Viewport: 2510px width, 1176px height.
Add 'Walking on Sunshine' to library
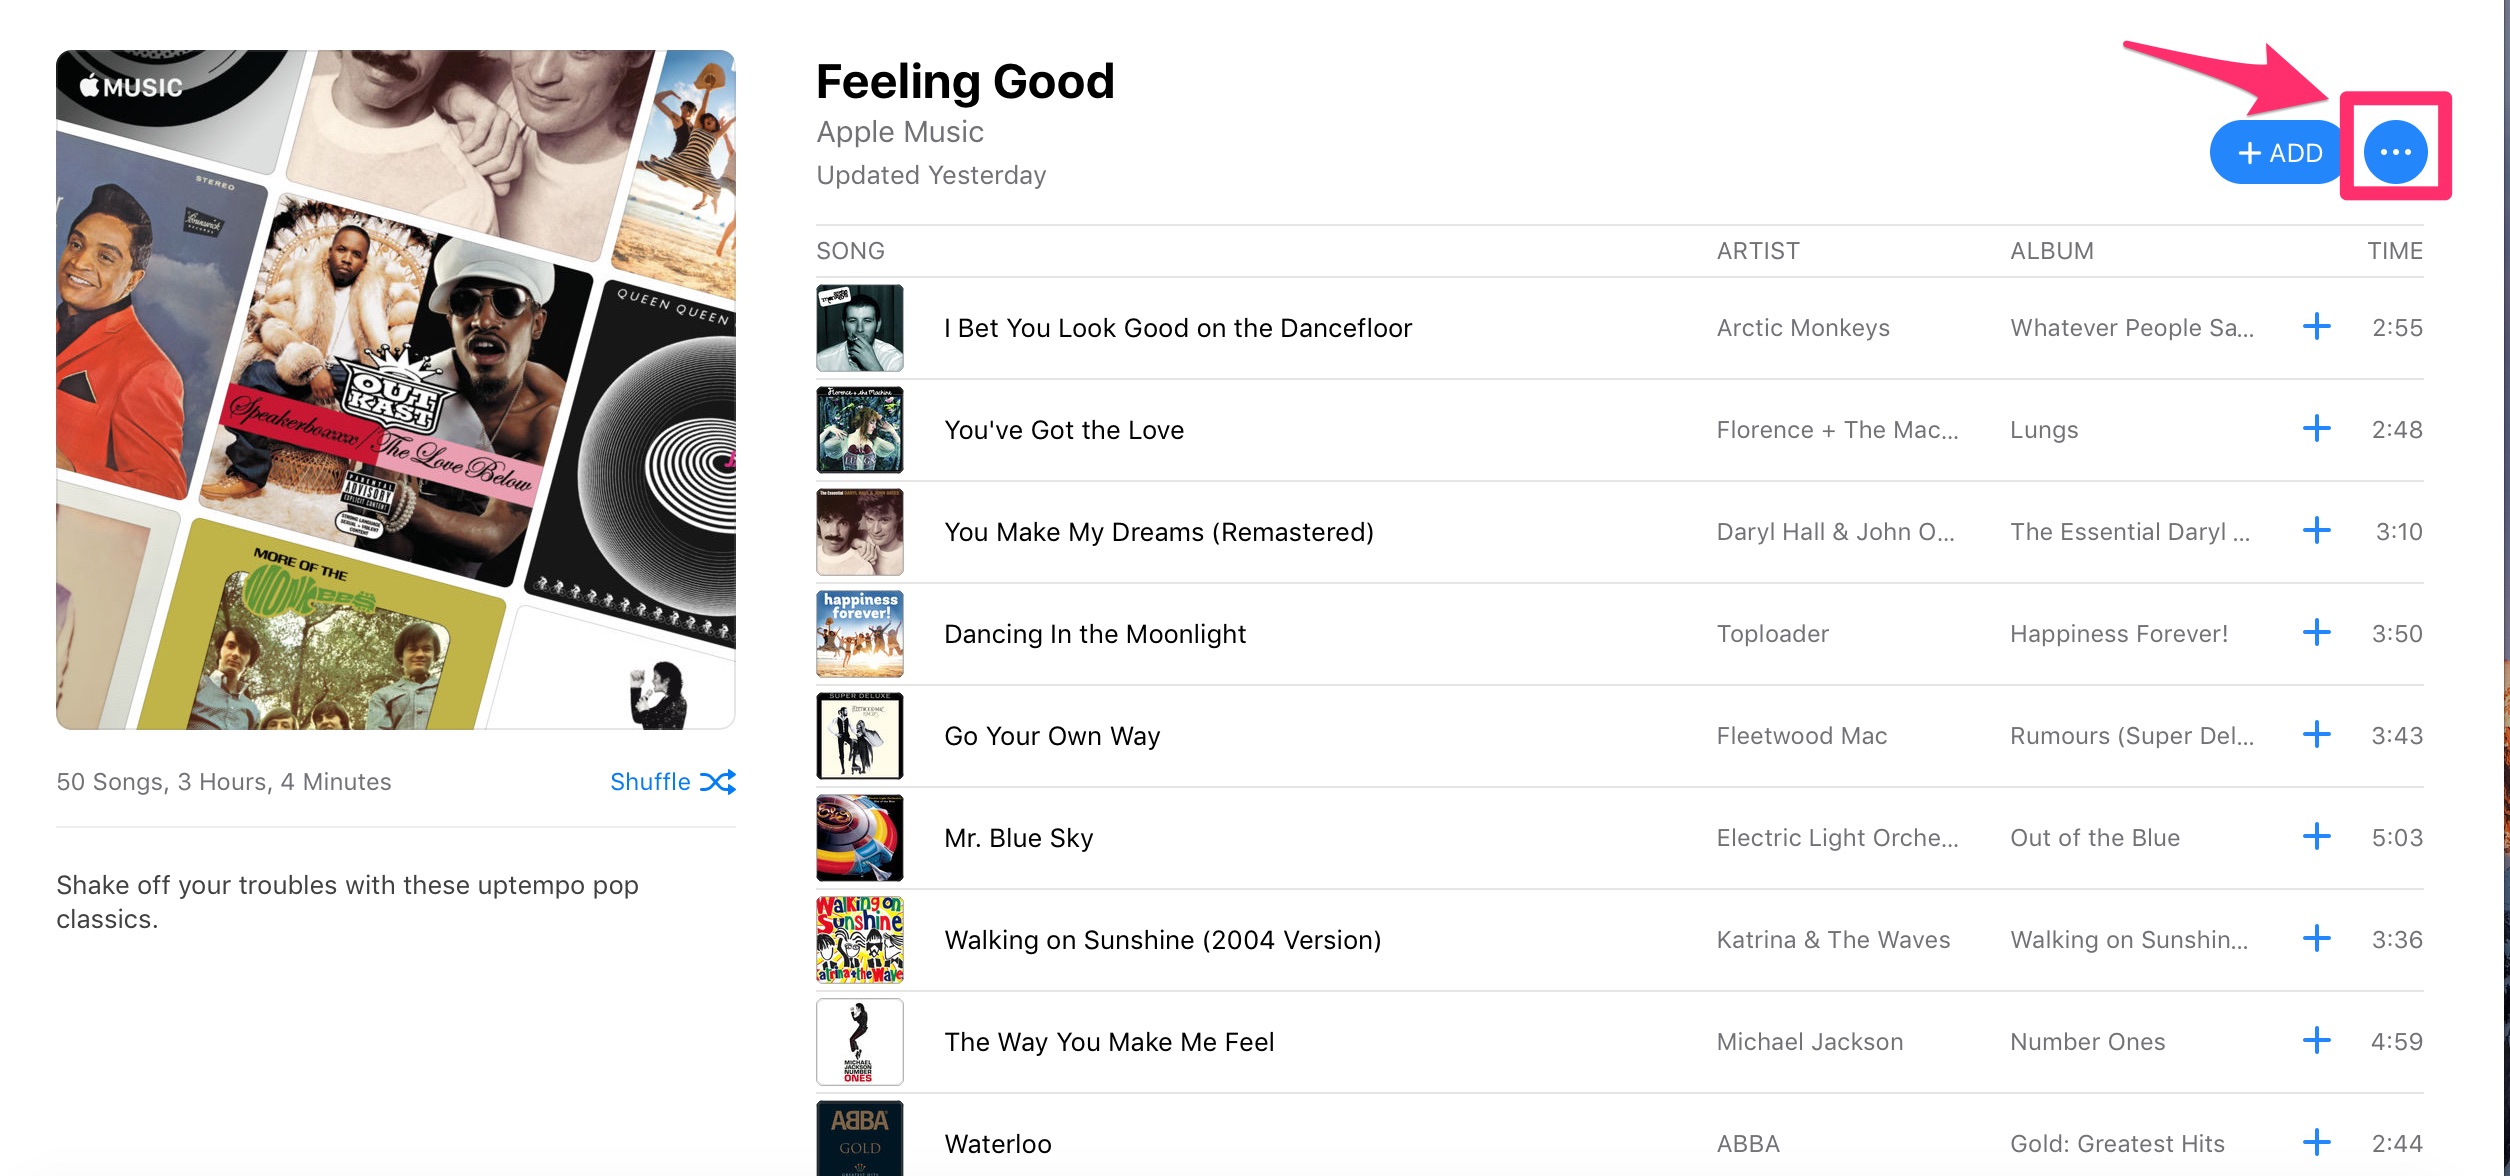pos(2316,939)
